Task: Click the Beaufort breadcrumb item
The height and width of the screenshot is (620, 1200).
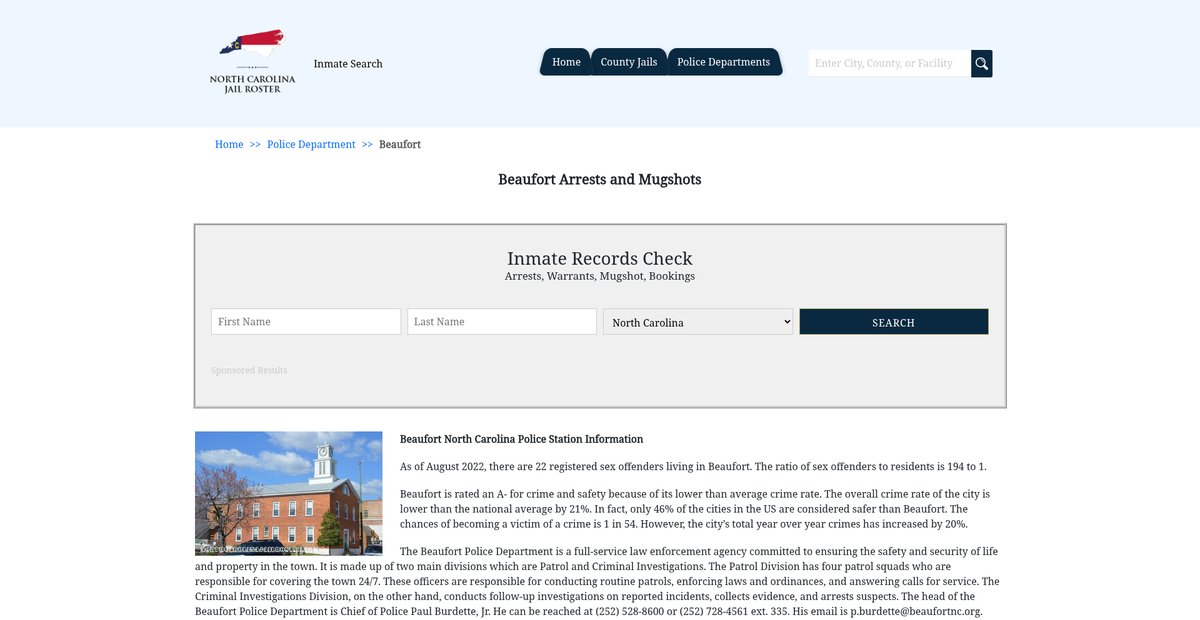Action: coord(400,144)
